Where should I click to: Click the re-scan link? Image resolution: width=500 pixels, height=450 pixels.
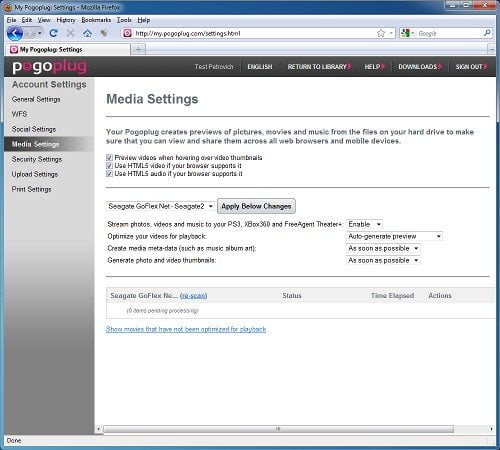pos(193,296)
